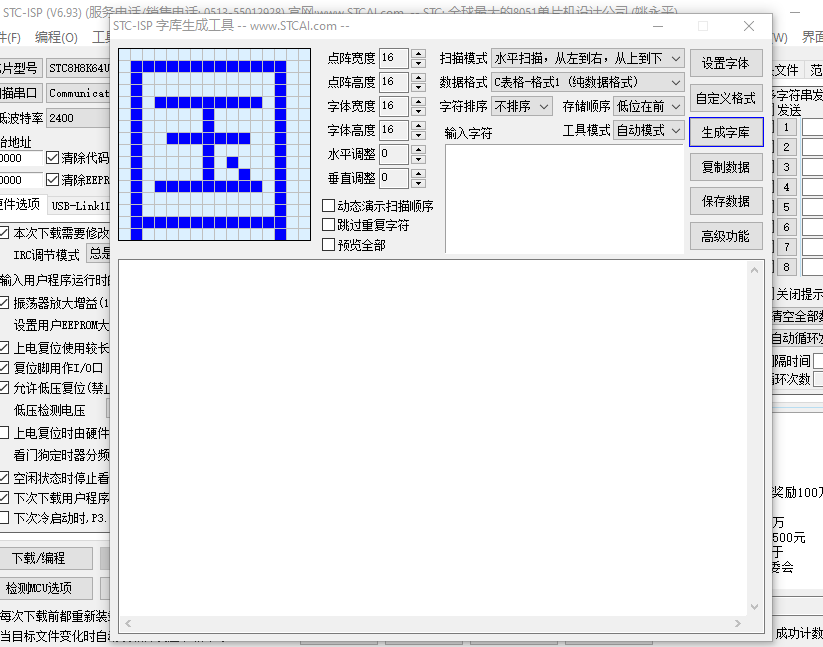Decrease 字体宽度 with down arrow

tap(418, 111)
